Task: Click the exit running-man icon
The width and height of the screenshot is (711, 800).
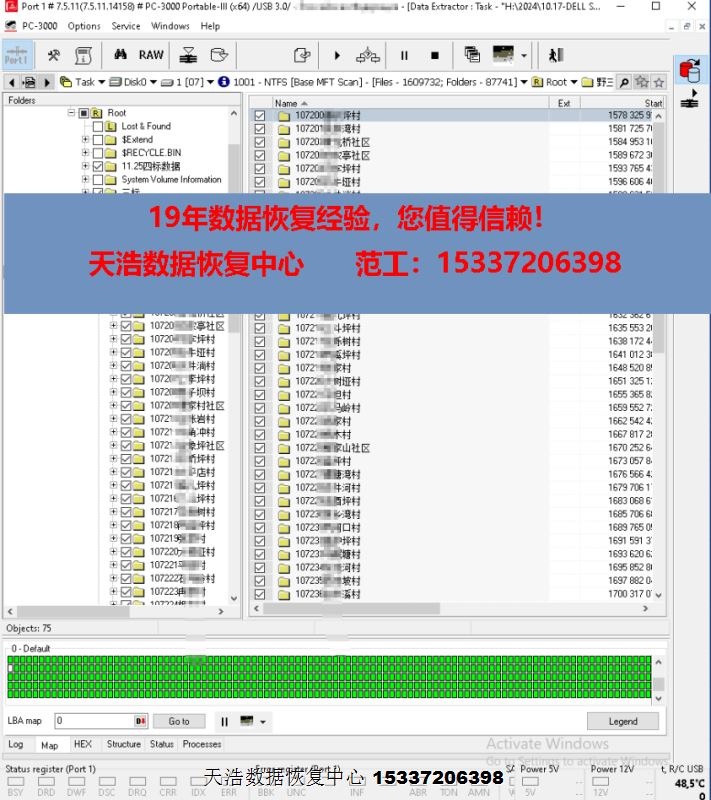Action: pos(556,55)
